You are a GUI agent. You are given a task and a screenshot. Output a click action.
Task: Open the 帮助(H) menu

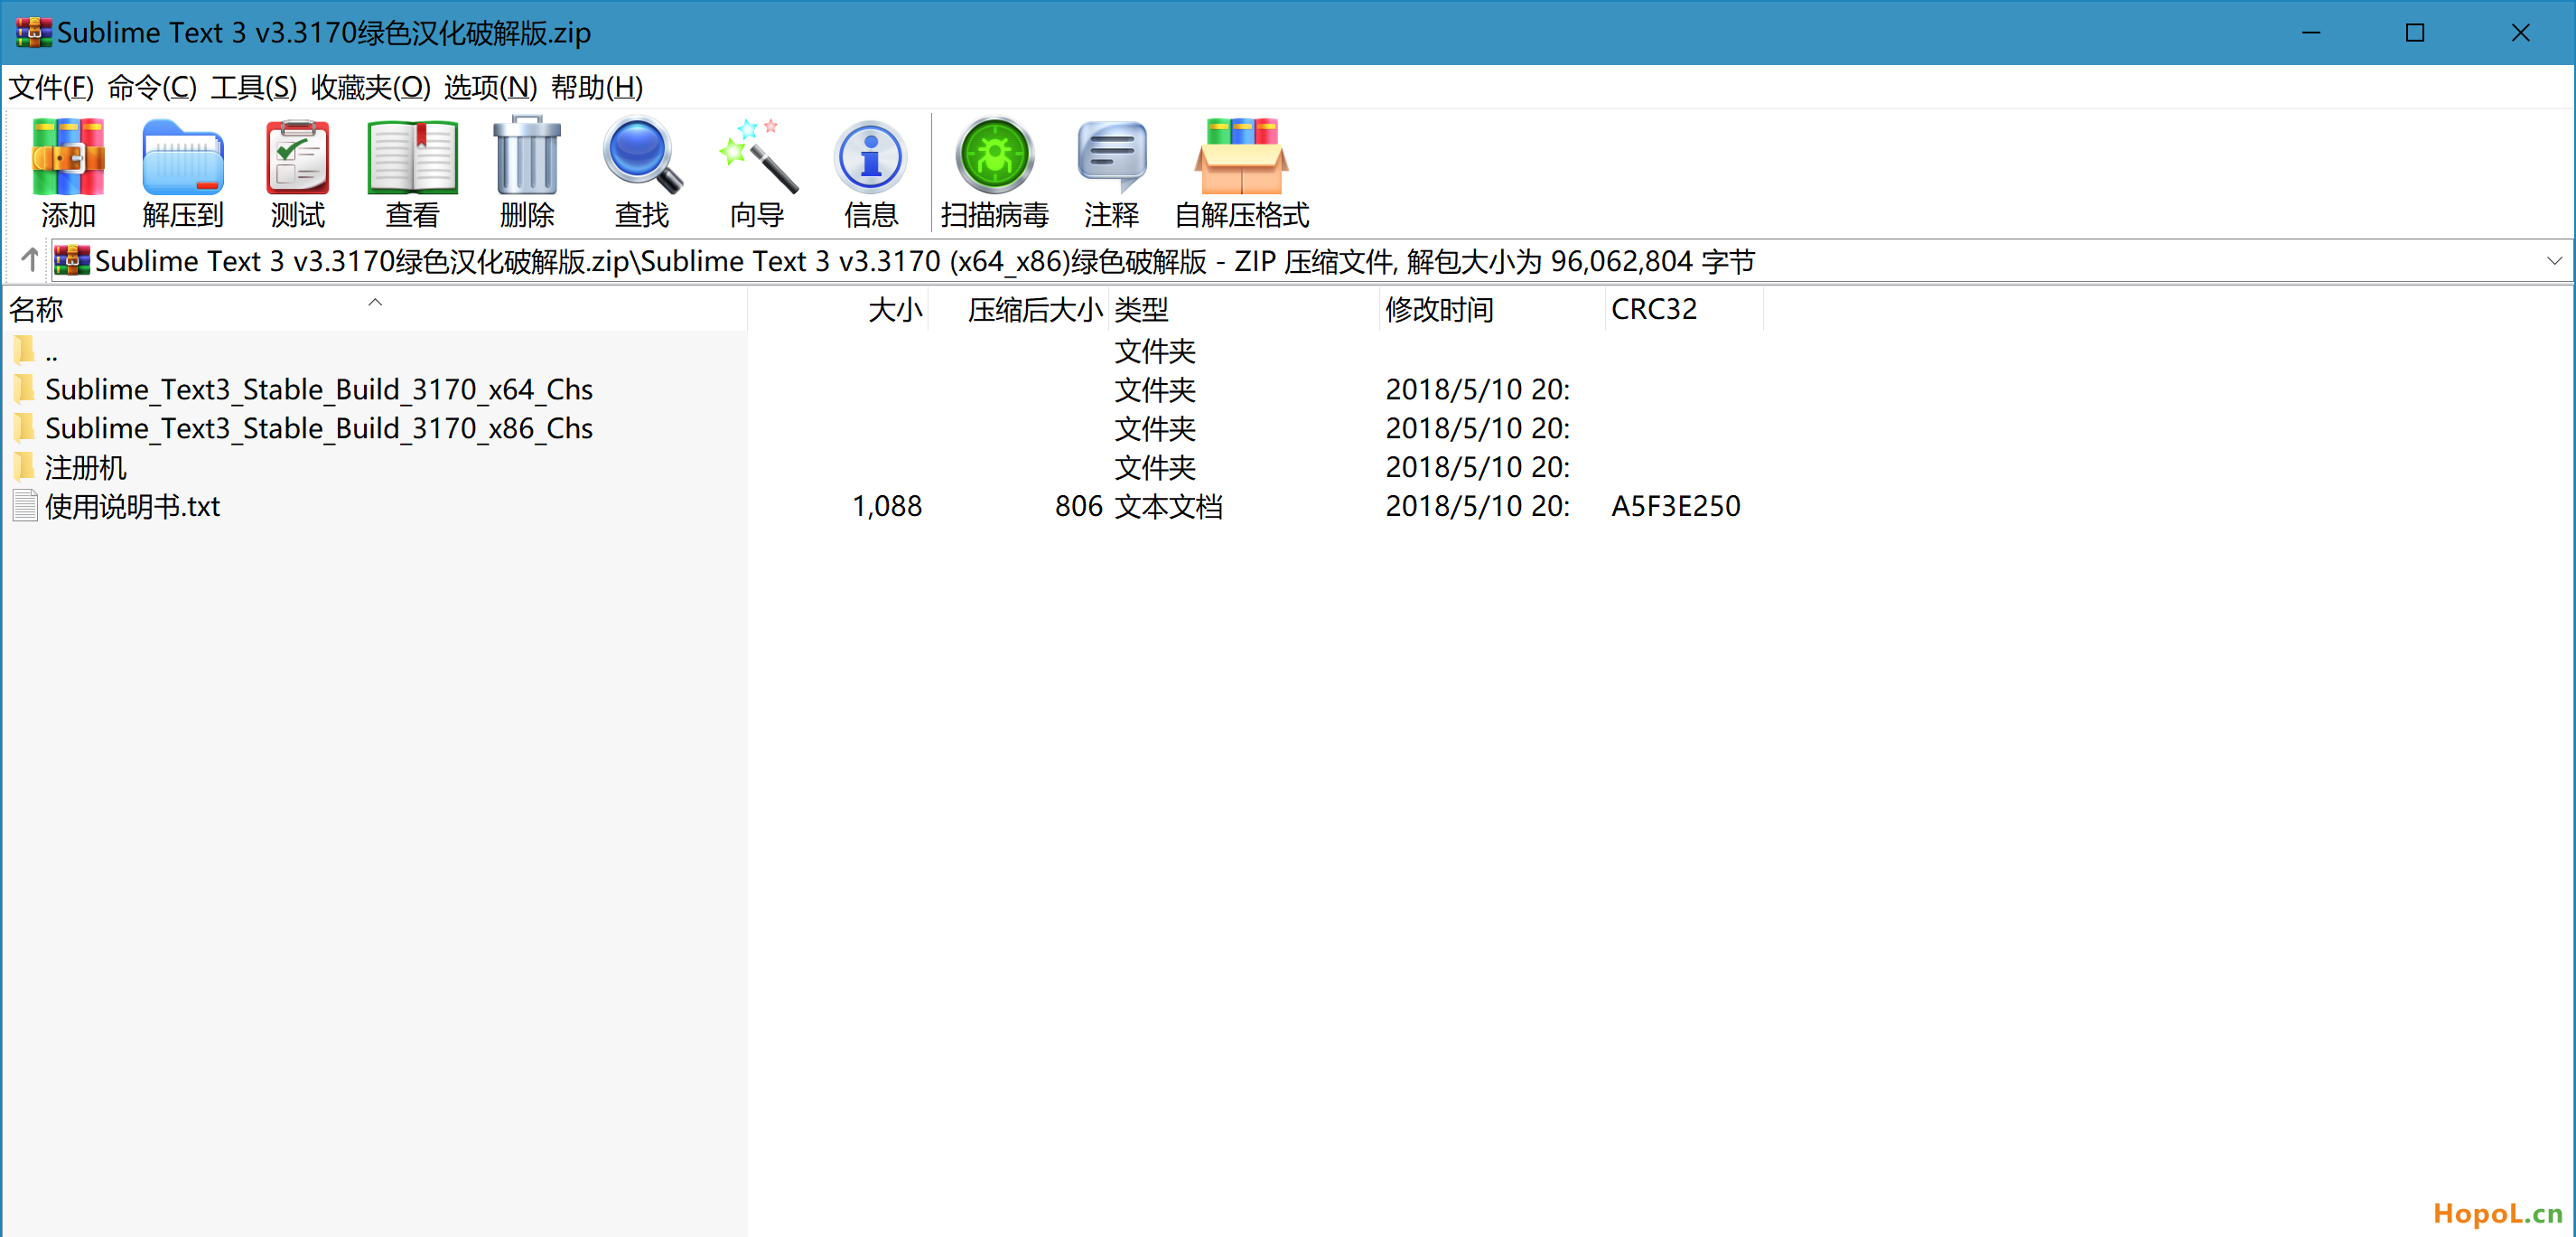pyautogui.click(x=597, y=87)
